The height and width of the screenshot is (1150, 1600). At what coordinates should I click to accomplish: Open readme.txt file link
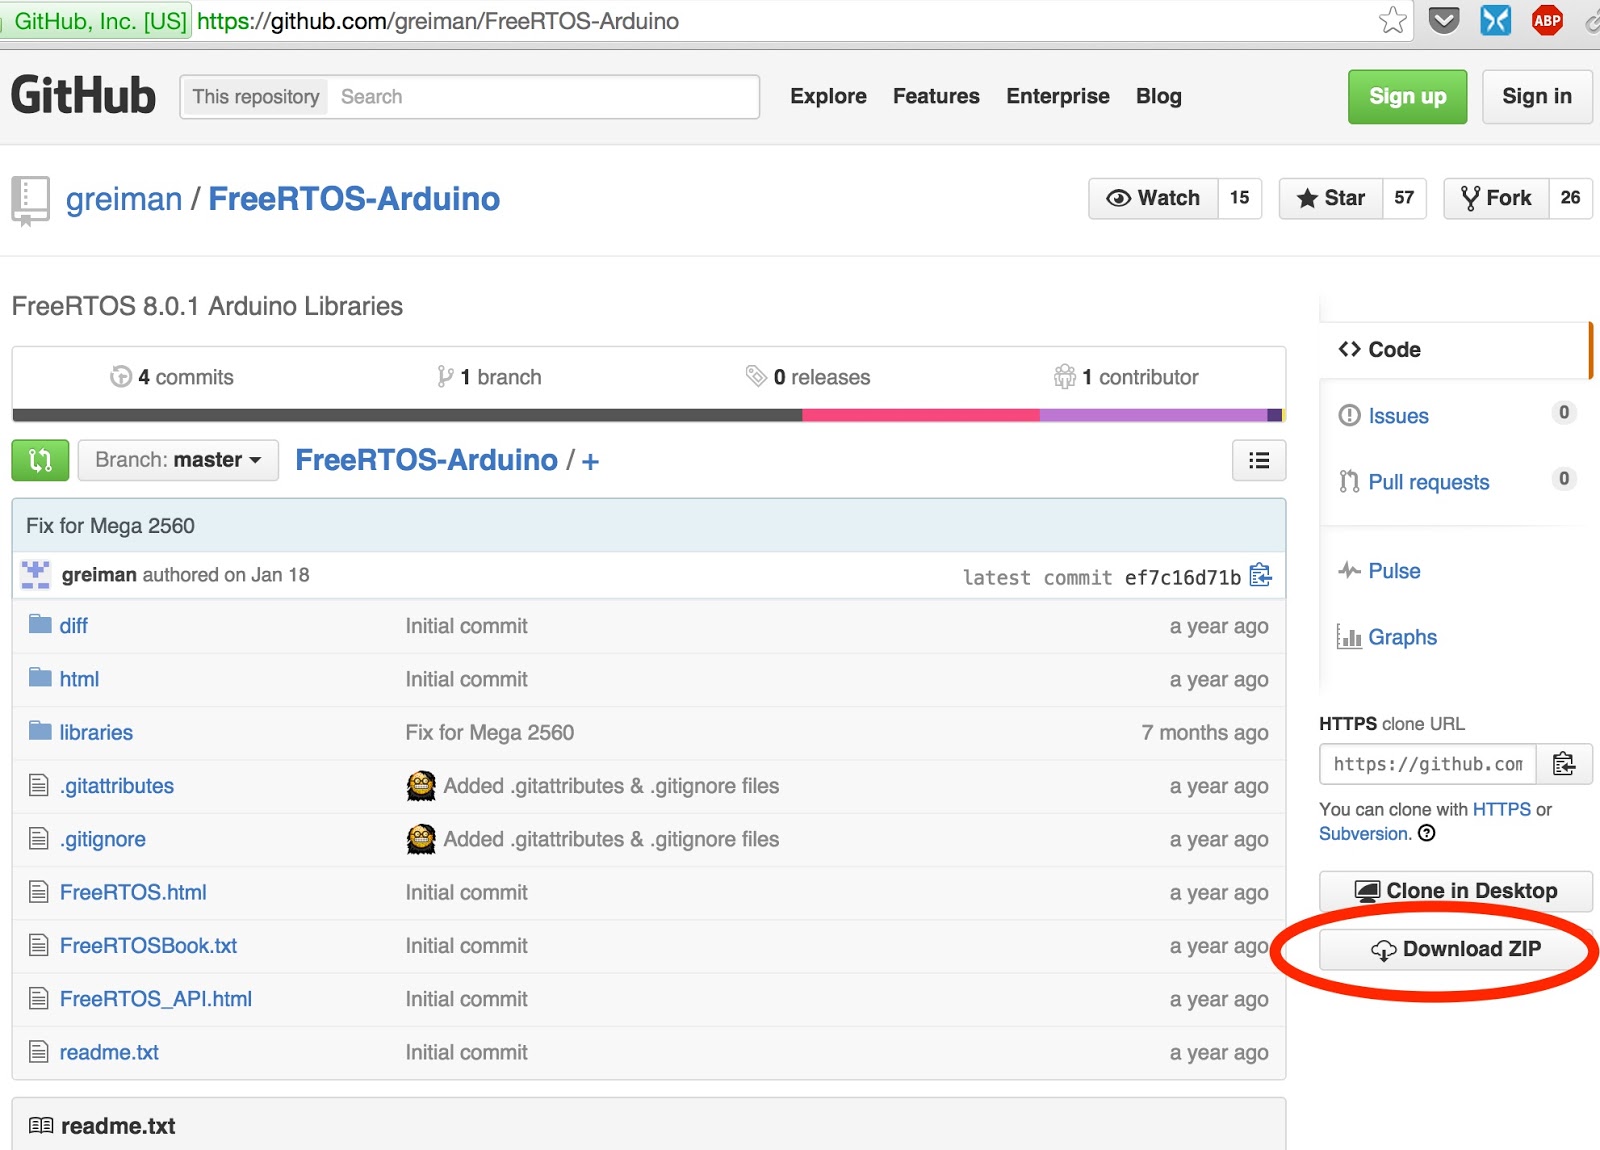(x=109, y=1052)
